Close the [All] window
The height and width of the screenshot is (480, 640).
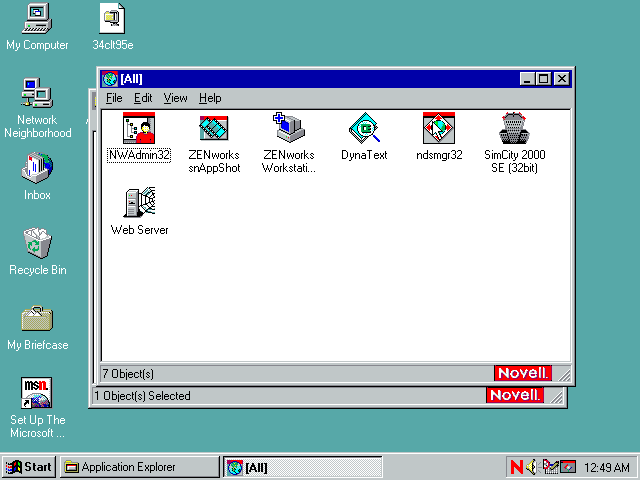coord(562,79)
